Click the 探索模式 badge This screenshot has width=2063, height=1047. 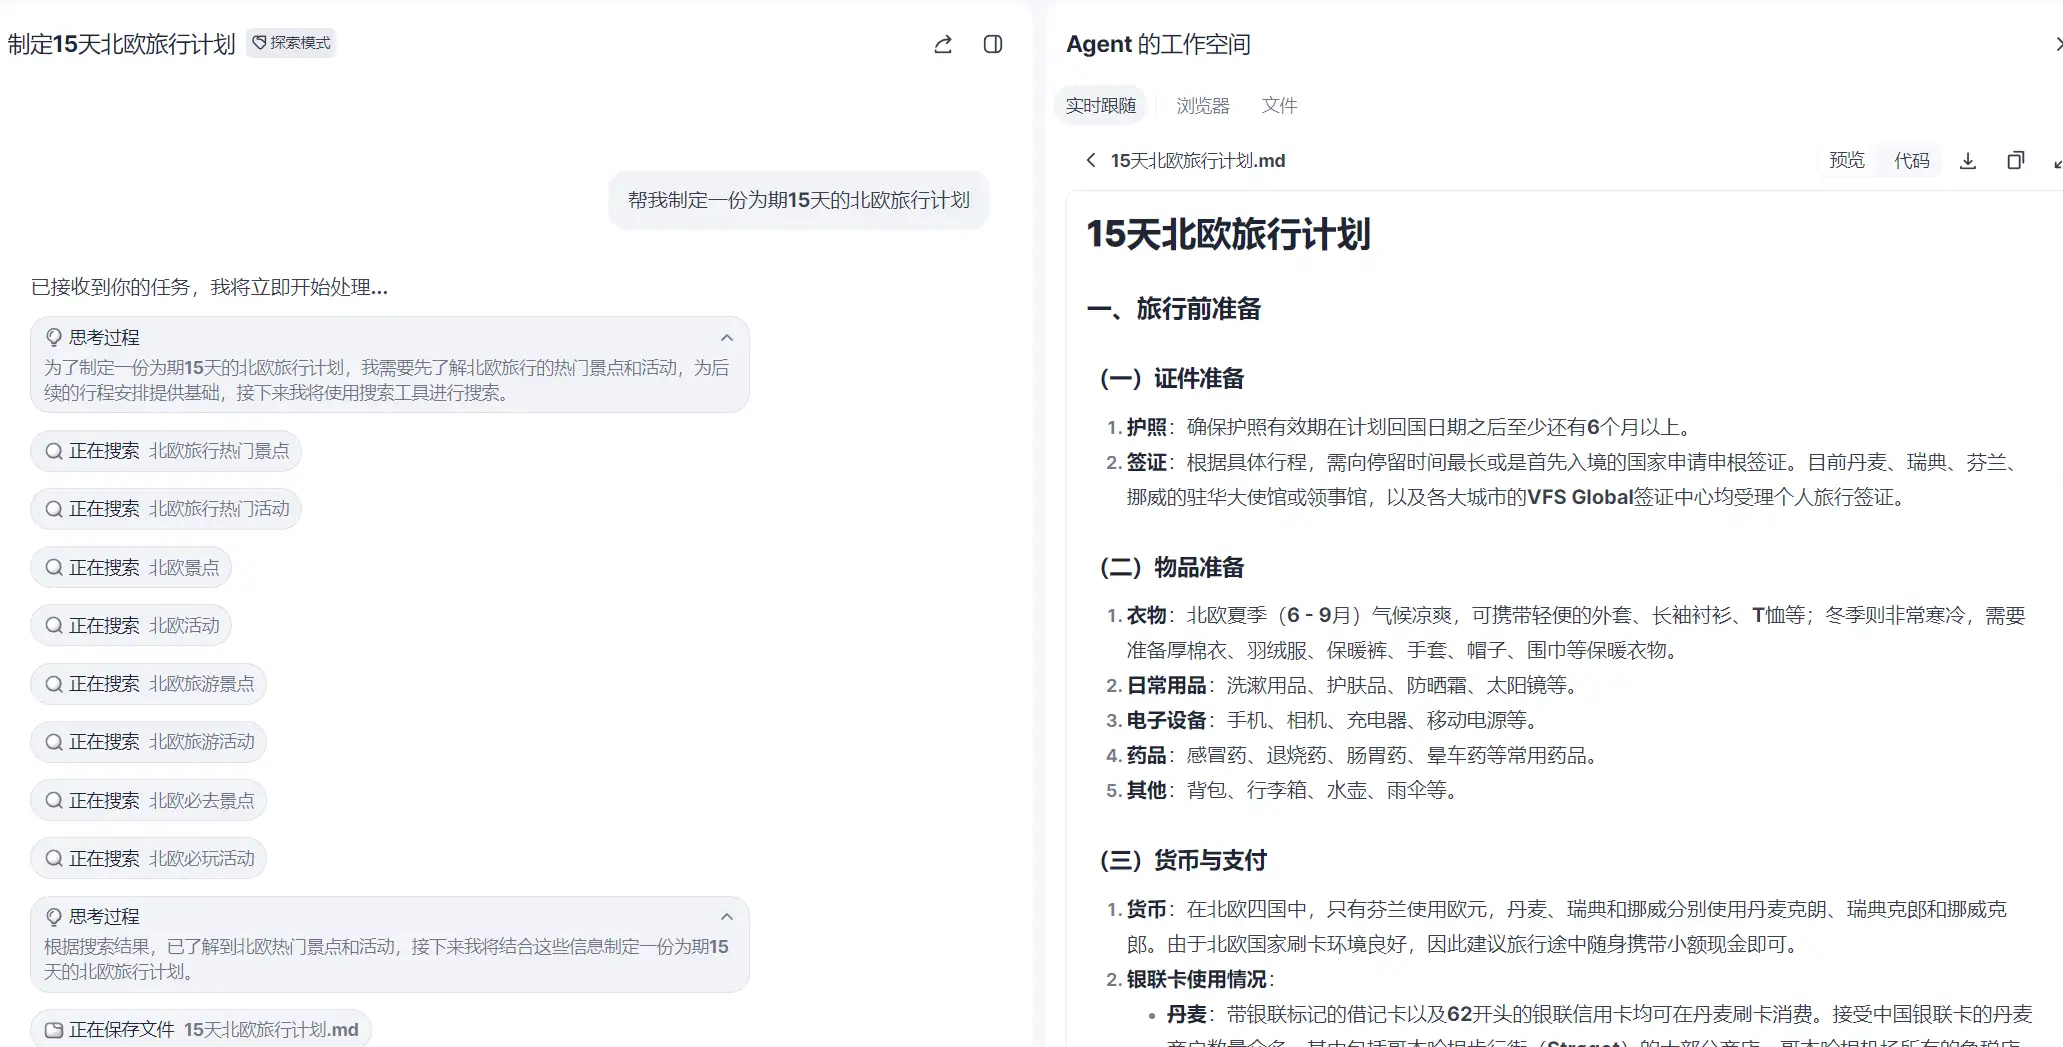291,43
